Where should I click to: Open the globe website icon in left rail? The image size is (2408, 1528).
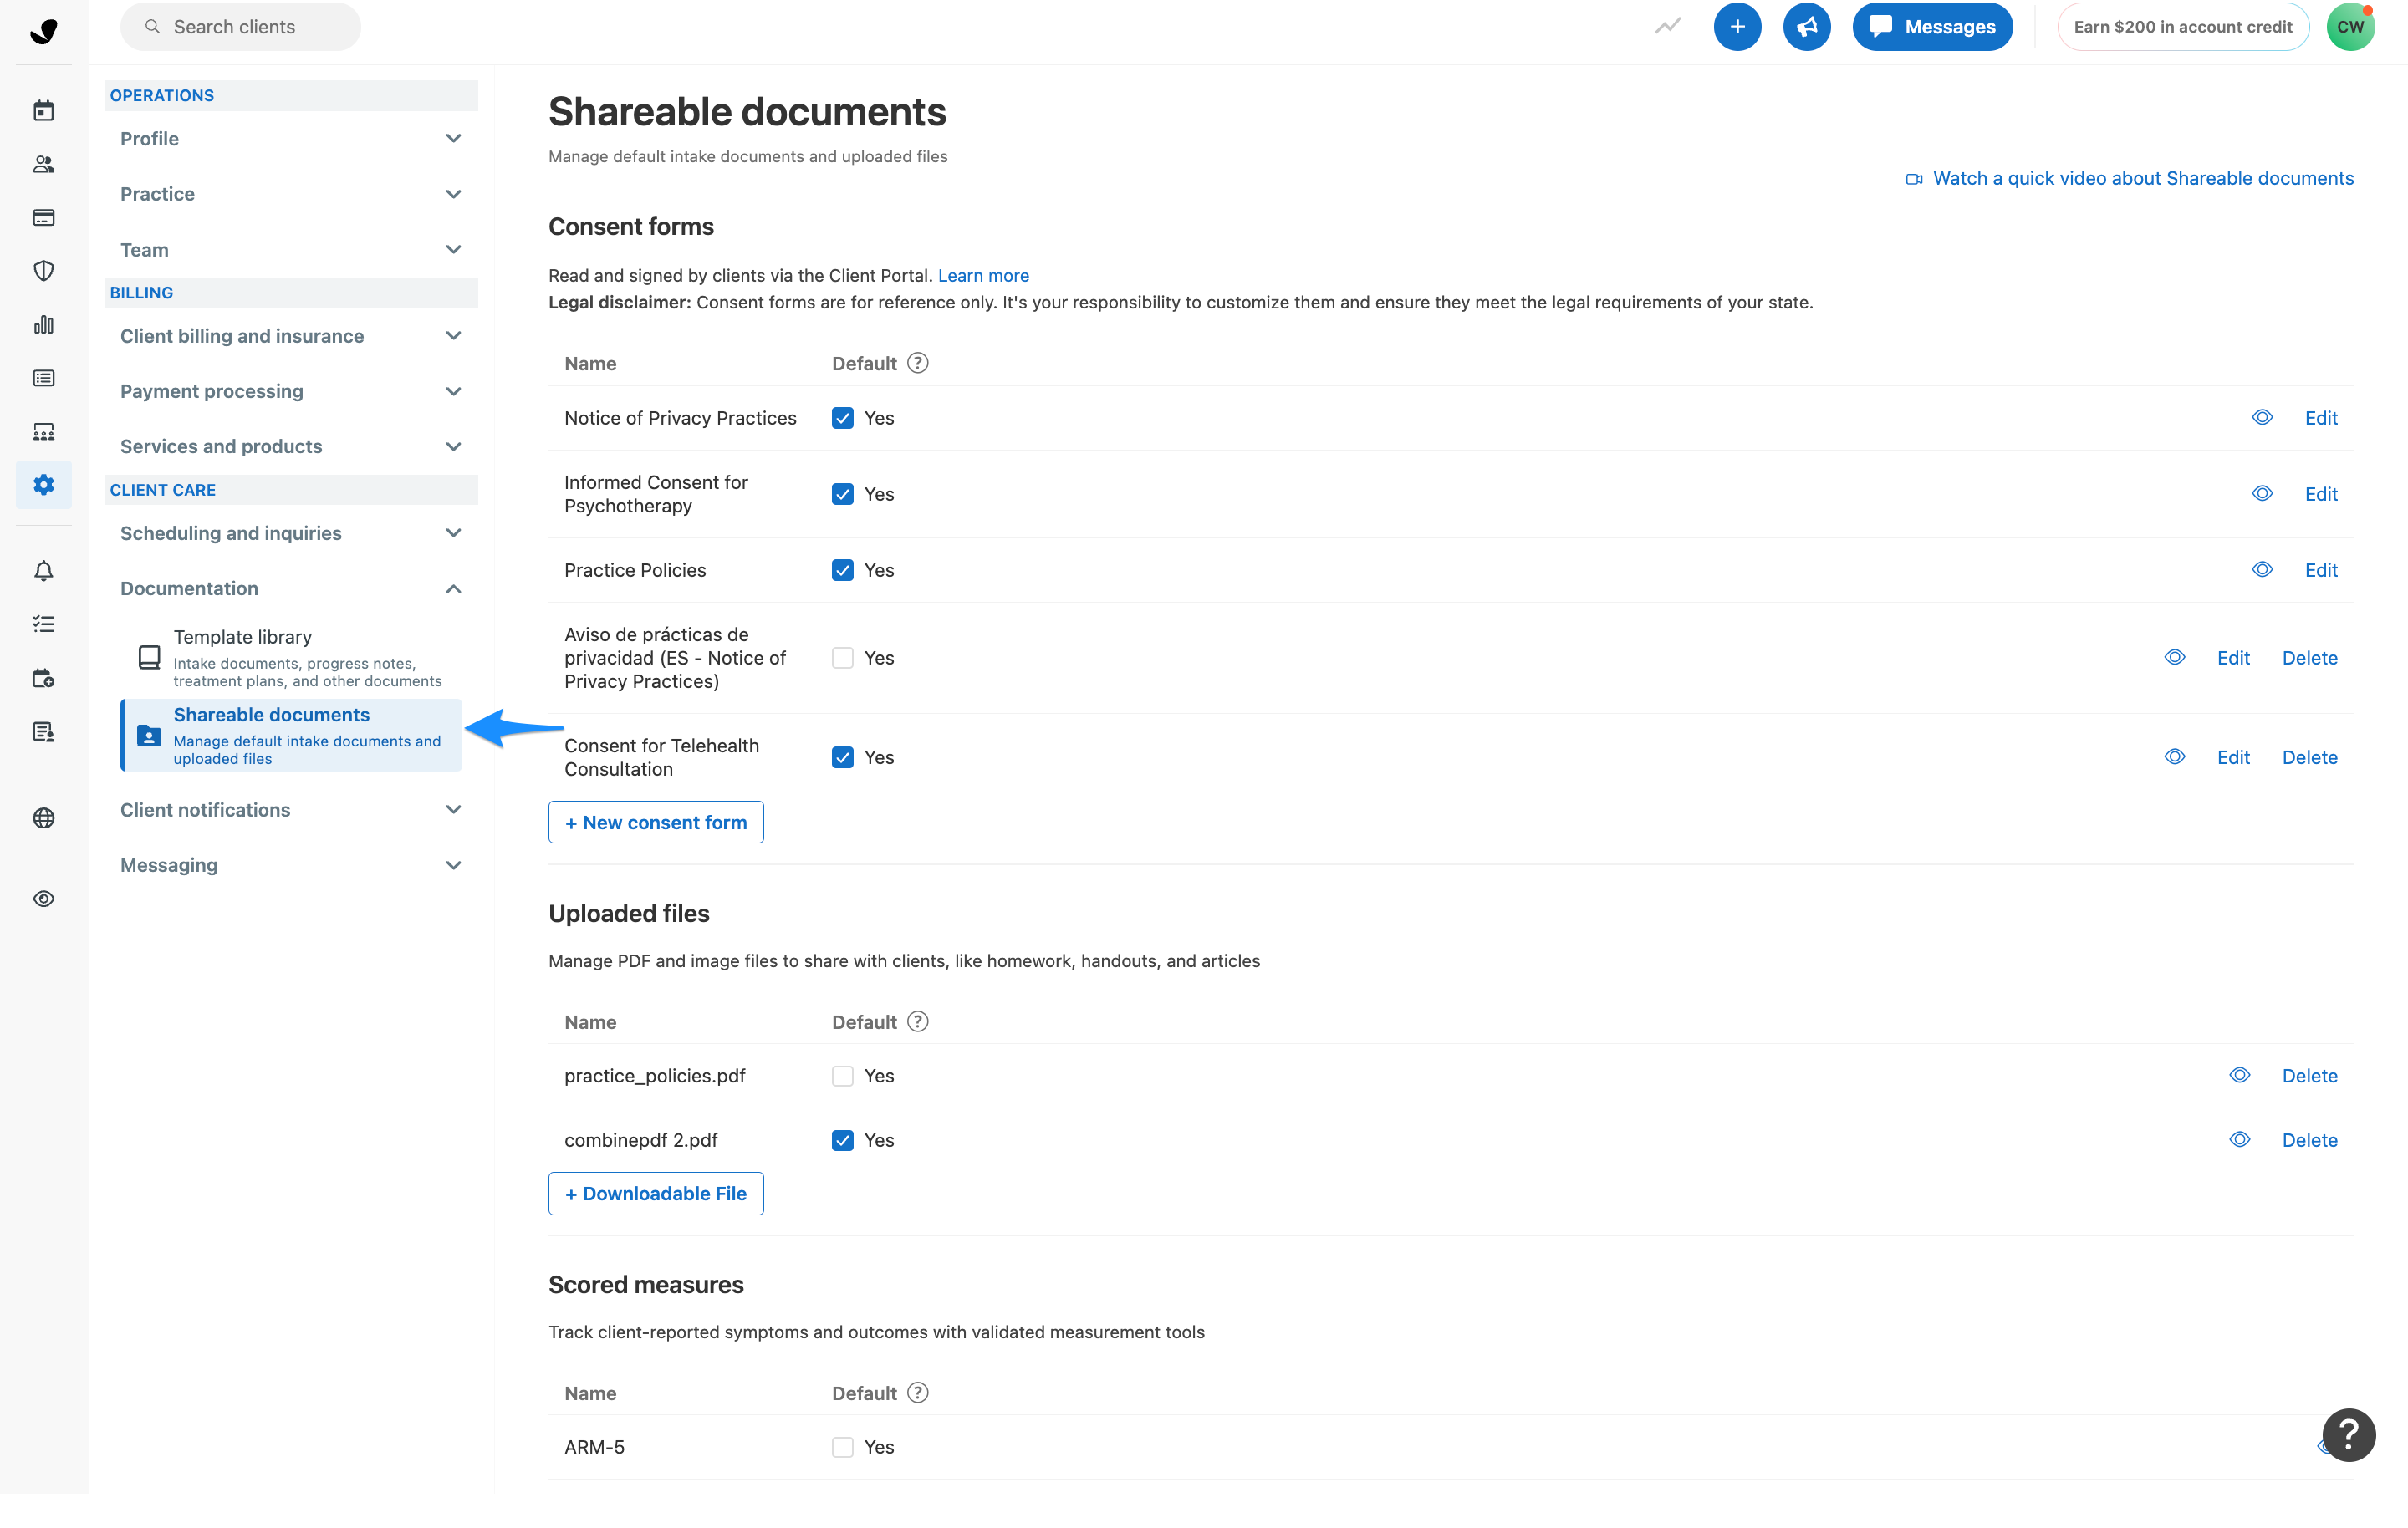pos(43,818)
